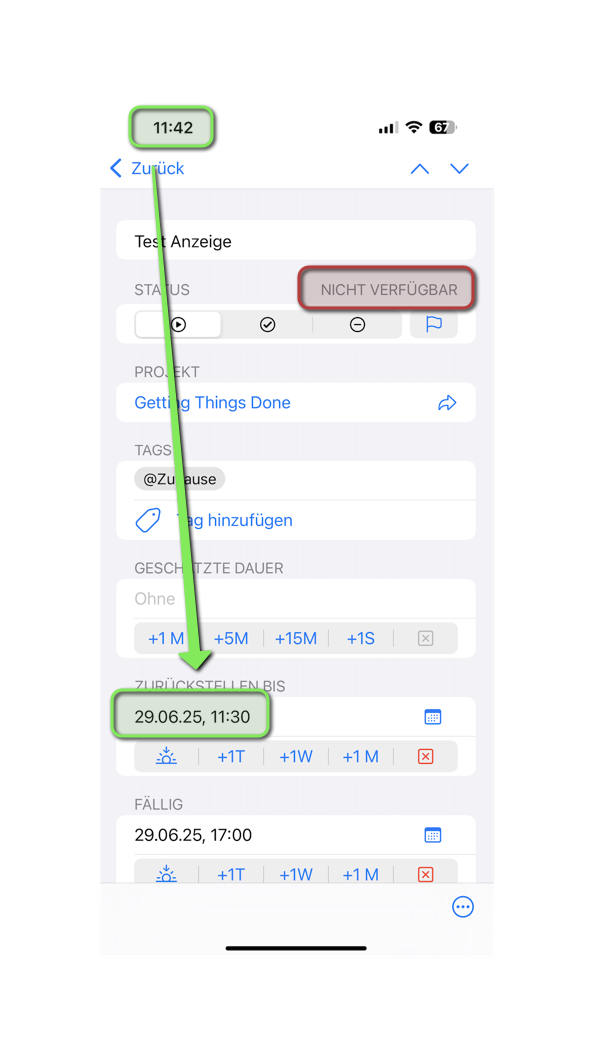
Task: Edit the task title Test Anzeige
Action: coord(296,240)
